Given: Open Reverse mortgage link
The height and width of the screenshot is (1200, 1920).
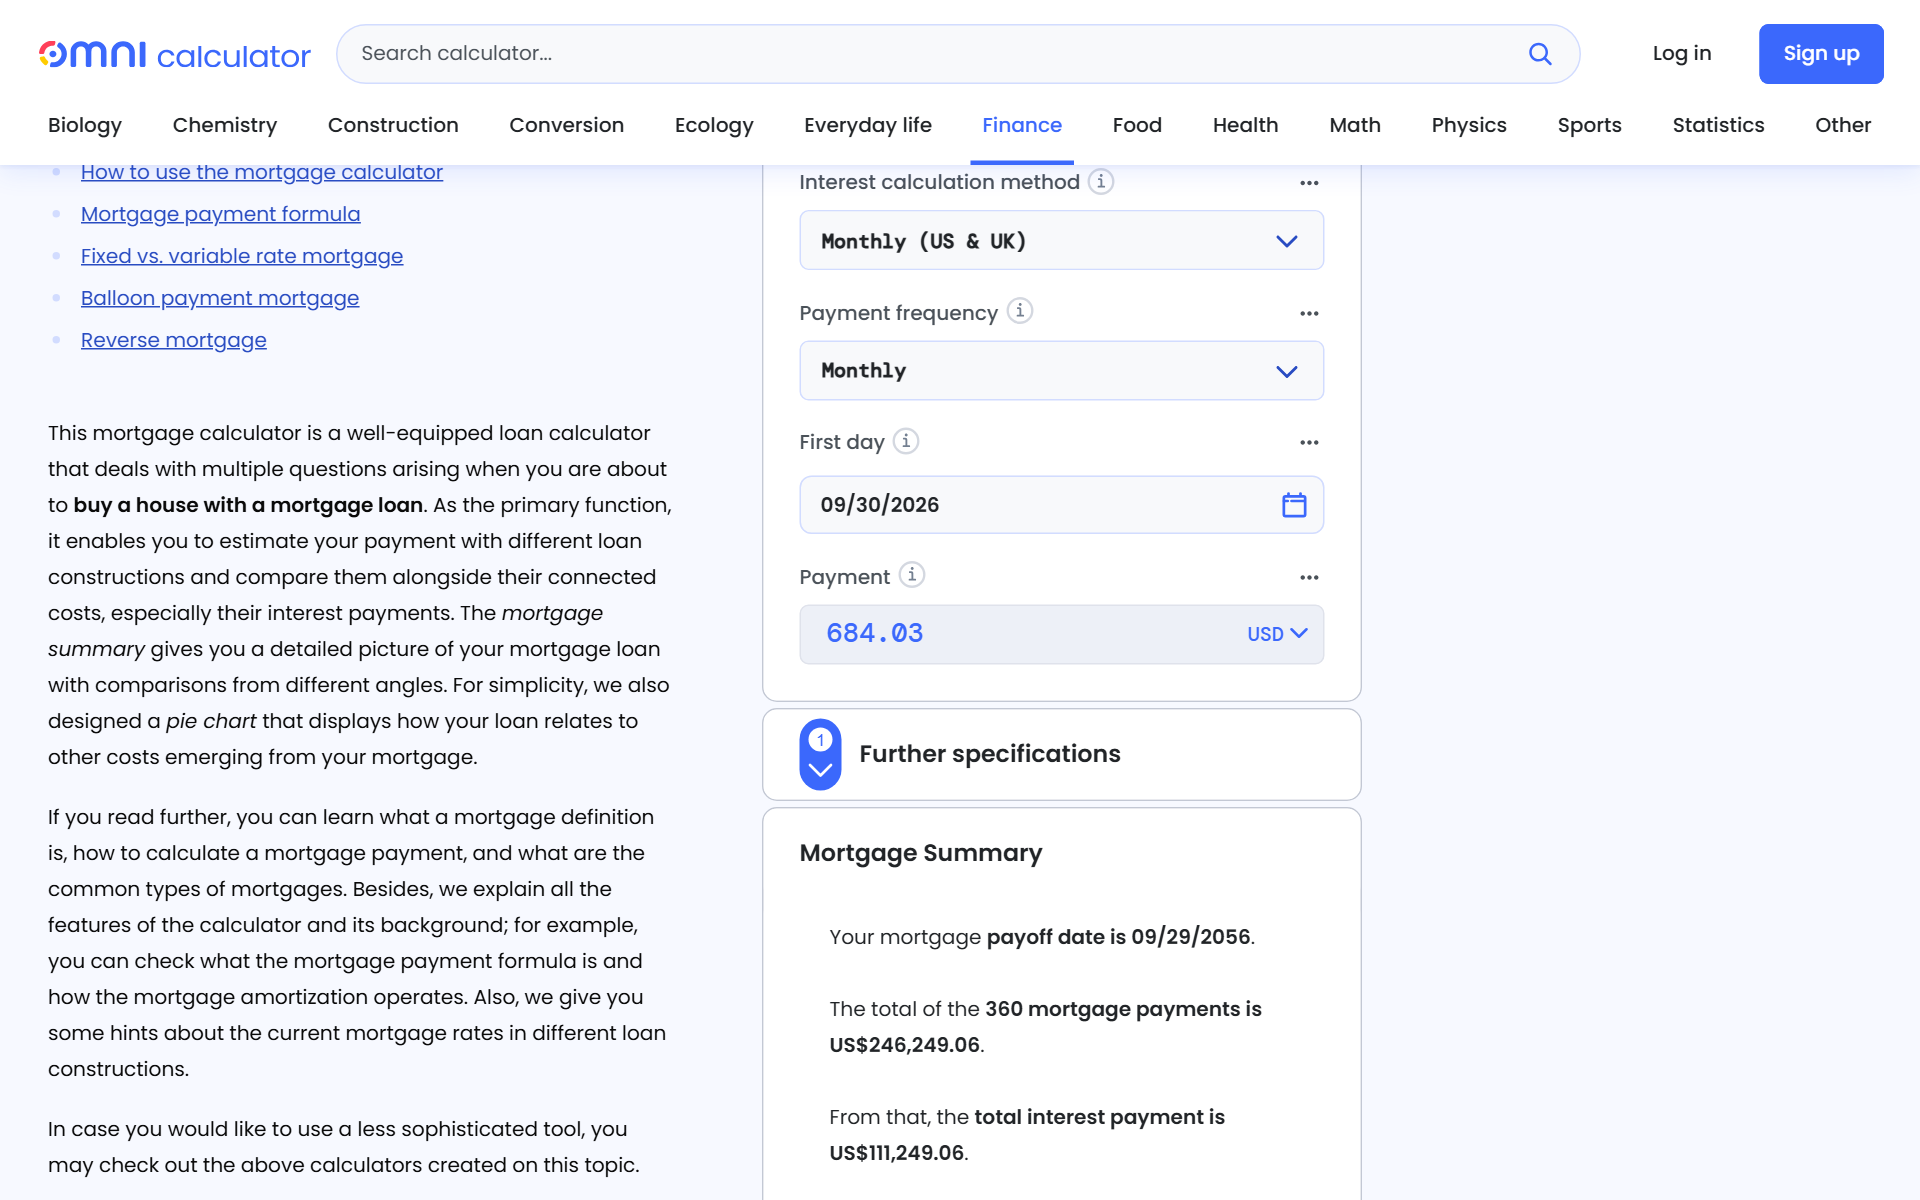Looking at the screenshot, I should (x=174, y=340).
